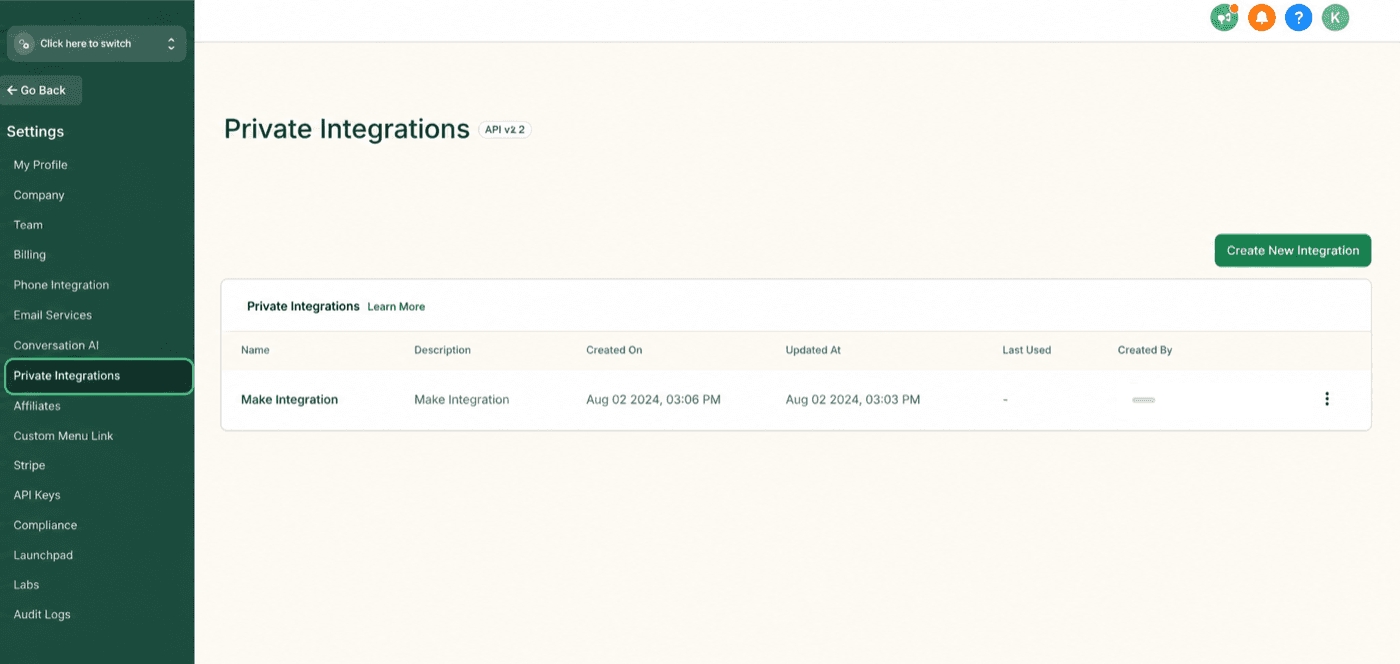Click Create New Integration button

coord(1292,251)
